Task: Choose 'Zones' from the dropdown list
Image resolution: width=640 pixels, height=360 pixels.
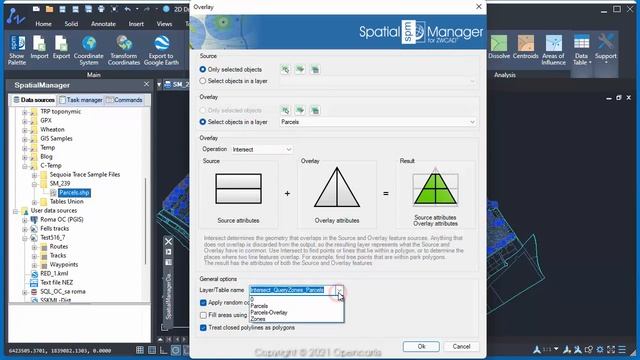Action: 258,319
